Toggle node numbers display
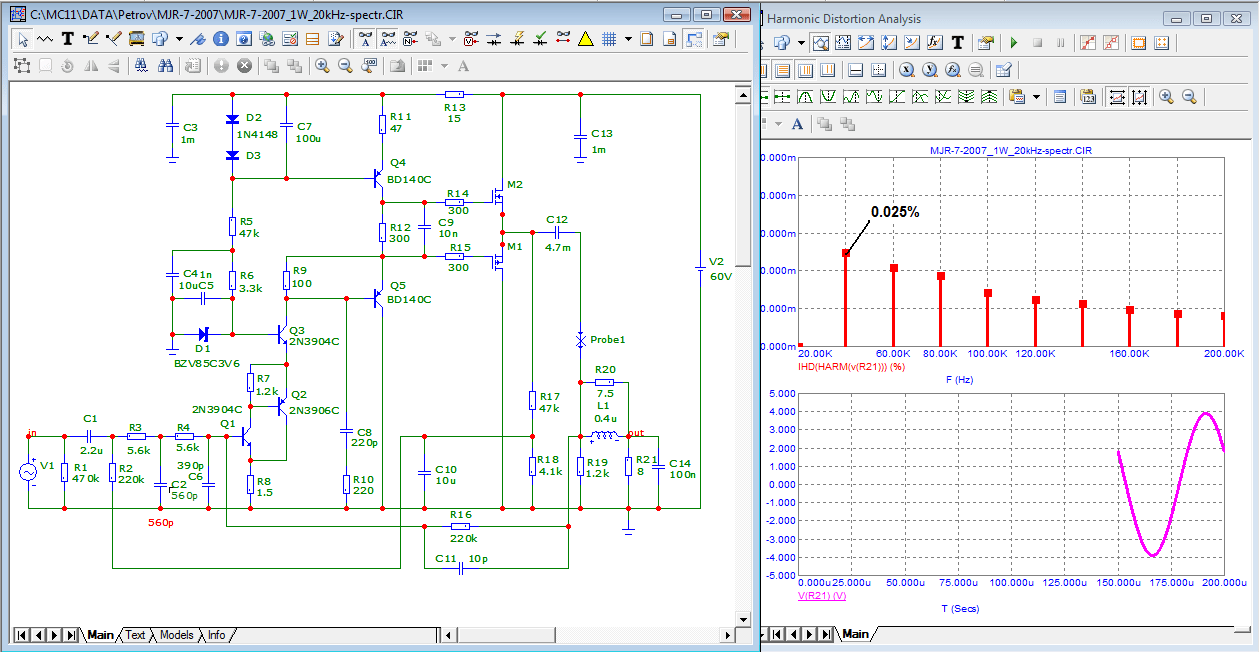 tap(411, 39)
